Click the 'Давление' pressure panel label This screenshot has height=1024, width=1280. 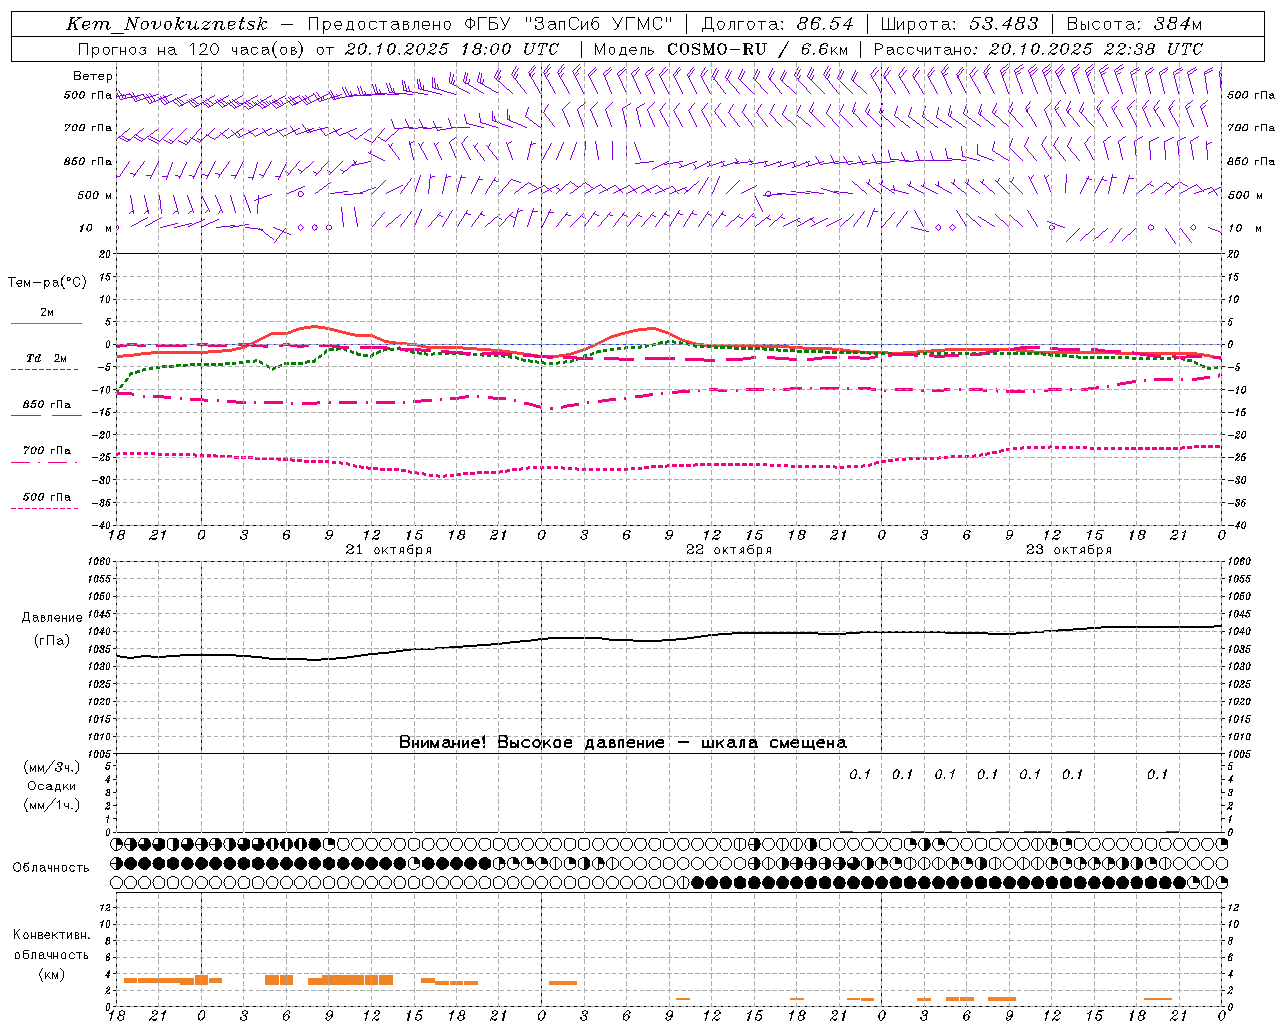[52, 618]
